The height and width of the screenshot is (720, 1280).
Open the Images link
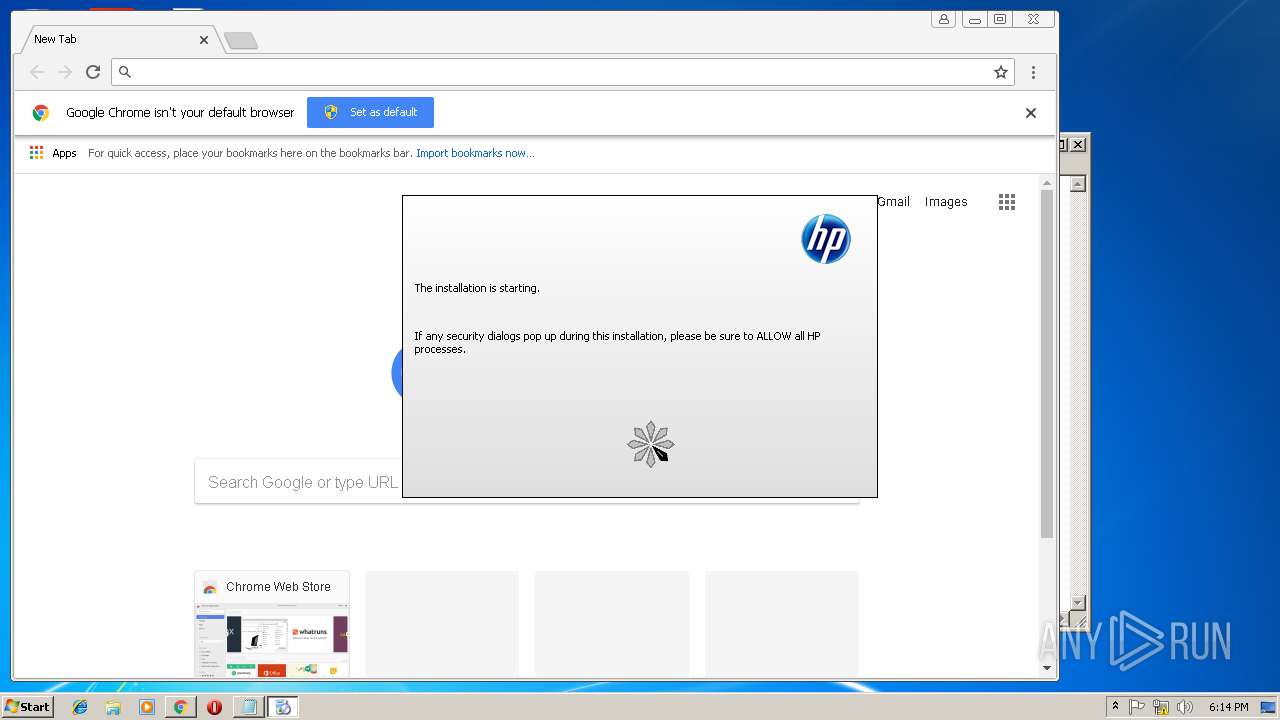[x=946, y=202]
